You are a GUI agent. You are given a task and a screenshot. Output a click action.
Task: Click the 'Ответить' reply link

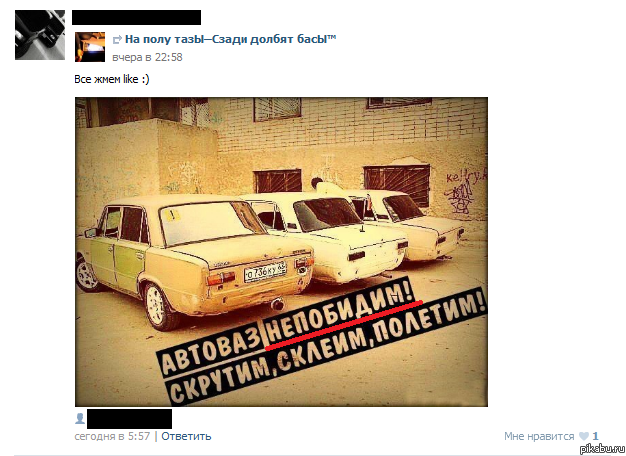(x=186, y=436)
